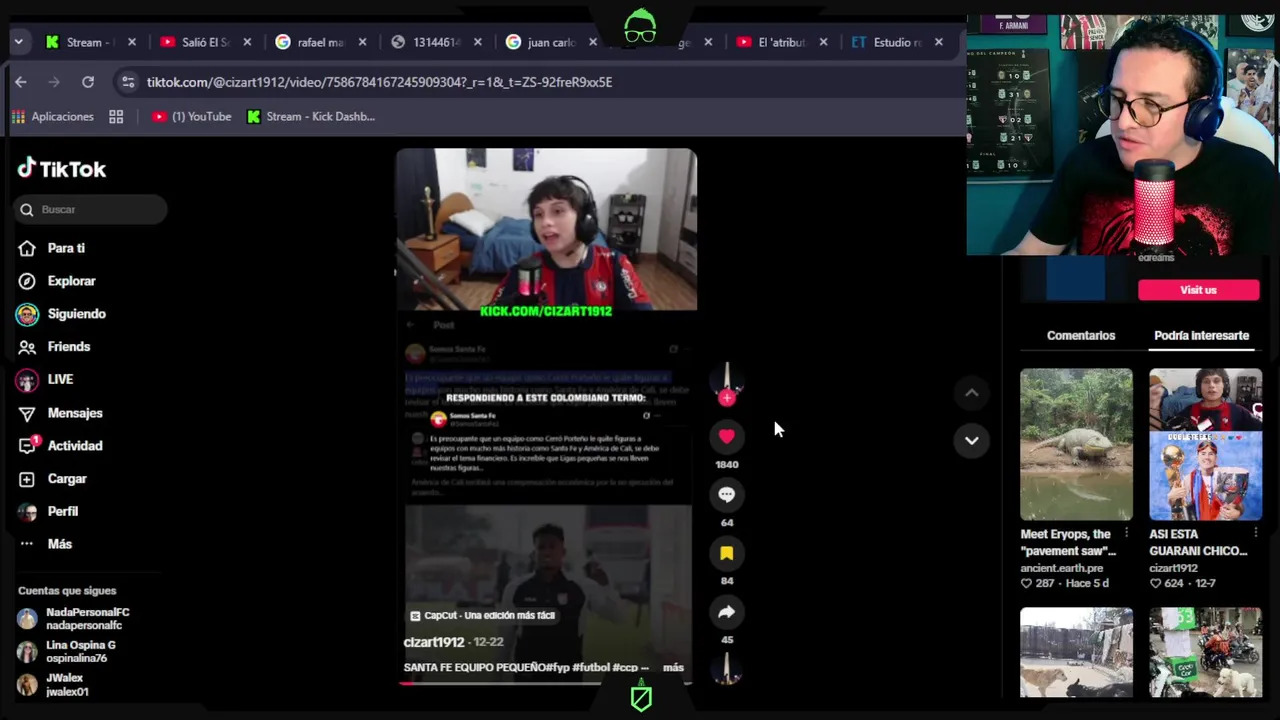Open the NadaPersonalFC followed account

74,619
